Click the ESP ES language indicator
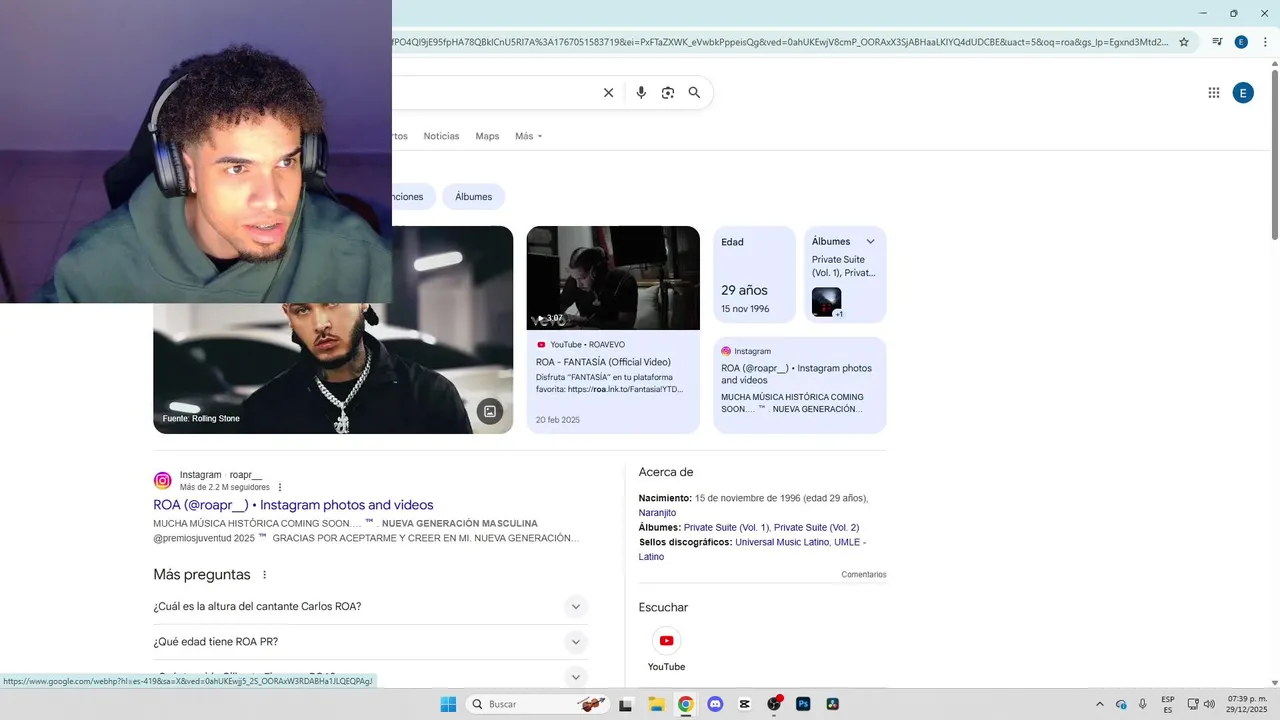The width and height of the screenshot is (1280, 720). pos(1168,704)
